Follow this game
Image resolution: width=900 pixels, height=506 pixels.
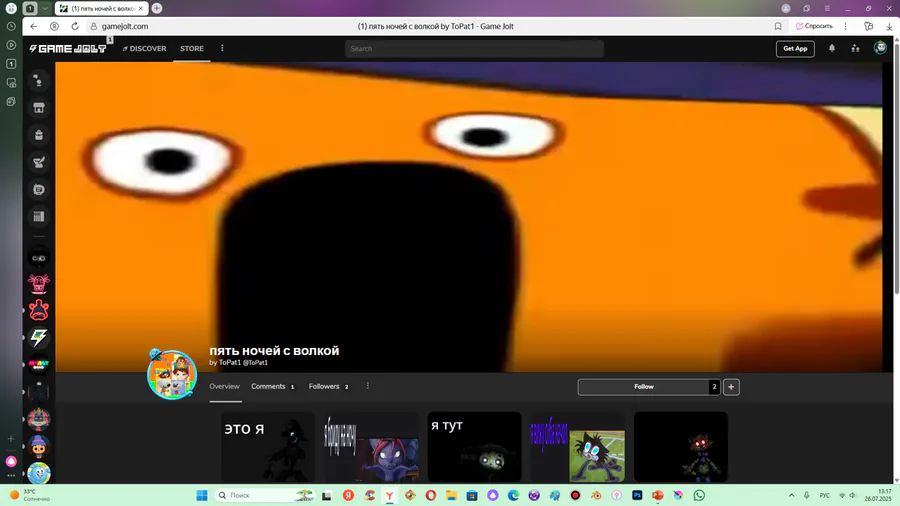pyautogui.click(x=643, y=387)
